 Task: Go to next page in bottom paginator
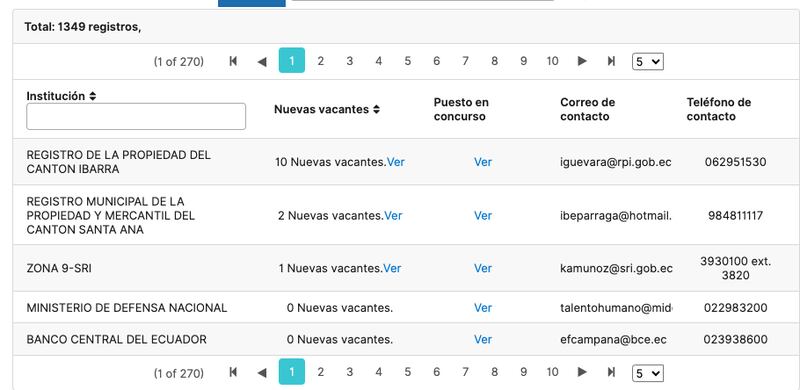(x=582, y=372)
